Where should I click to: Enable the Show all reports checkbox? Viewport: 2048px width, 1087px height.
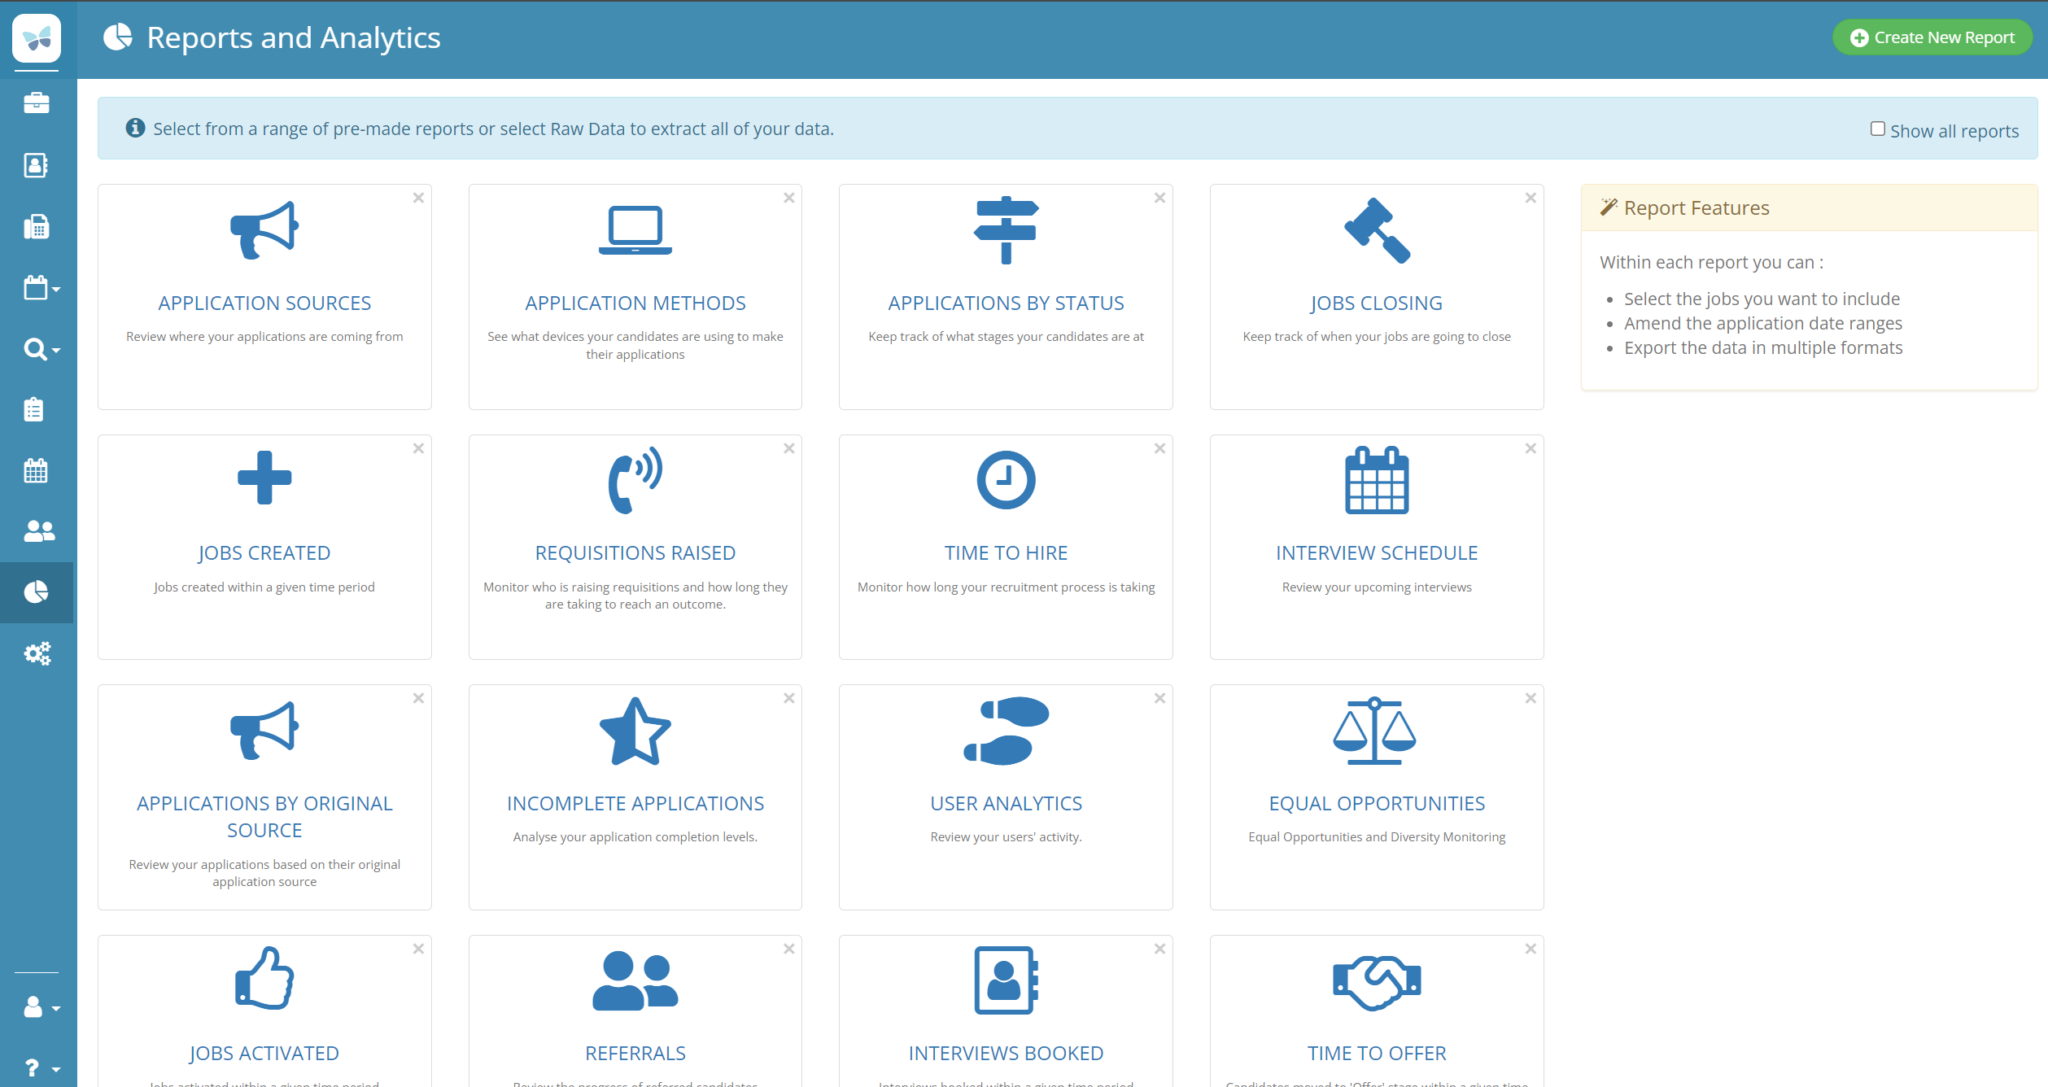tap(1877, 129)
